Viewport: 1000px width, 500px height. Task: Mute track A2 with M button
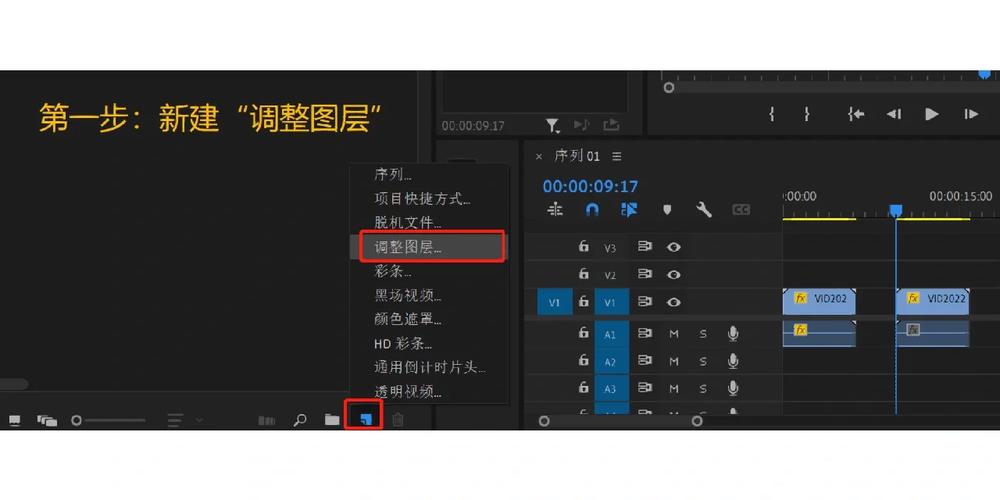(673, 362)
